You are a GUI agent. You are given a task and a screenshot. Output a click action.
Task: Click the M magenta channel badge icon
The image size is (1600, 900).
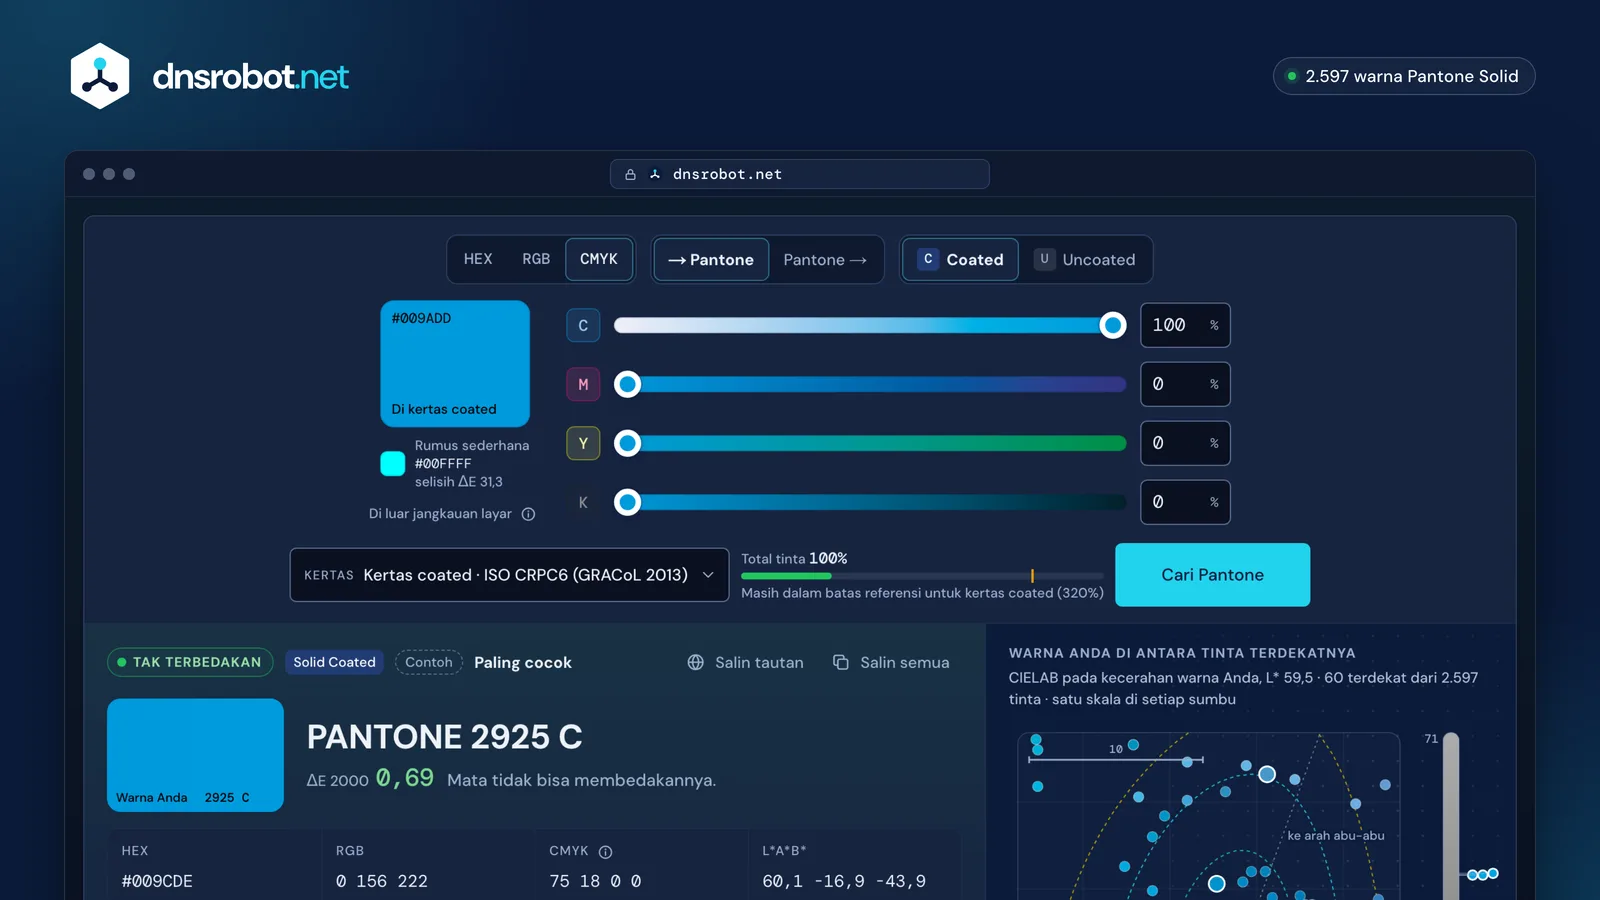[x=583, y=384]
